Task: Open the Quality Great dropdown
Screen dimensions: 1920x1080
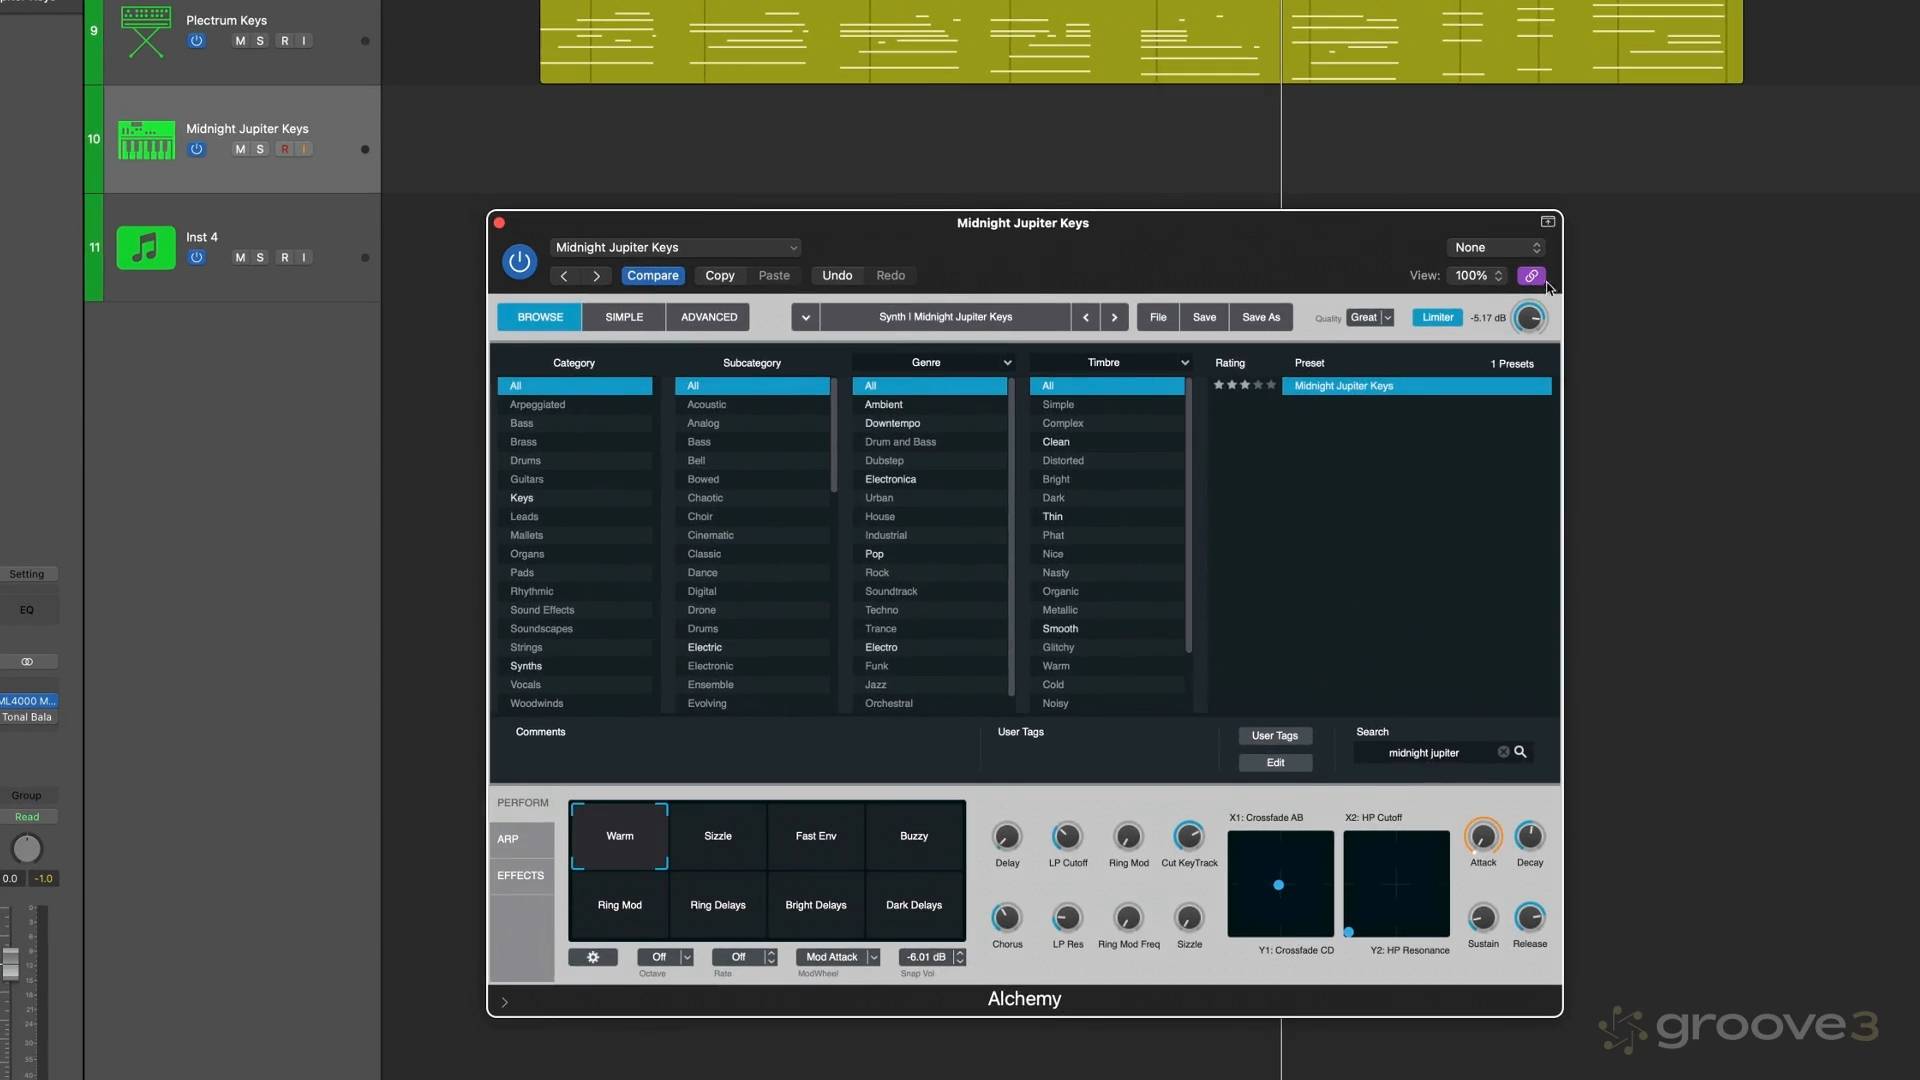Action: pos(1369,317)
